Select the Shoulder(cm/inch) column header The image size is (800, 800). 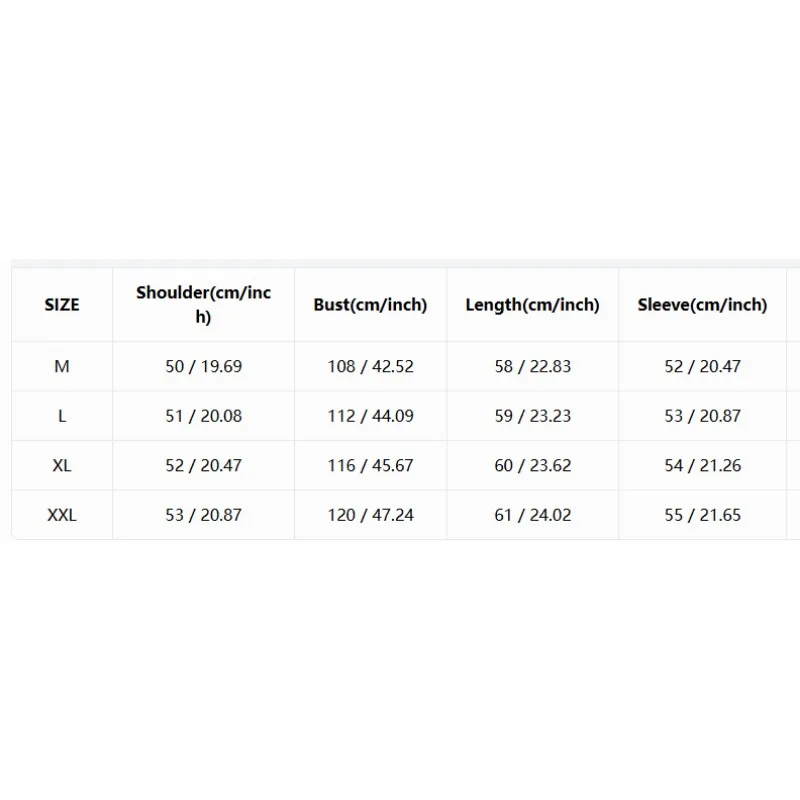[203, 305]
